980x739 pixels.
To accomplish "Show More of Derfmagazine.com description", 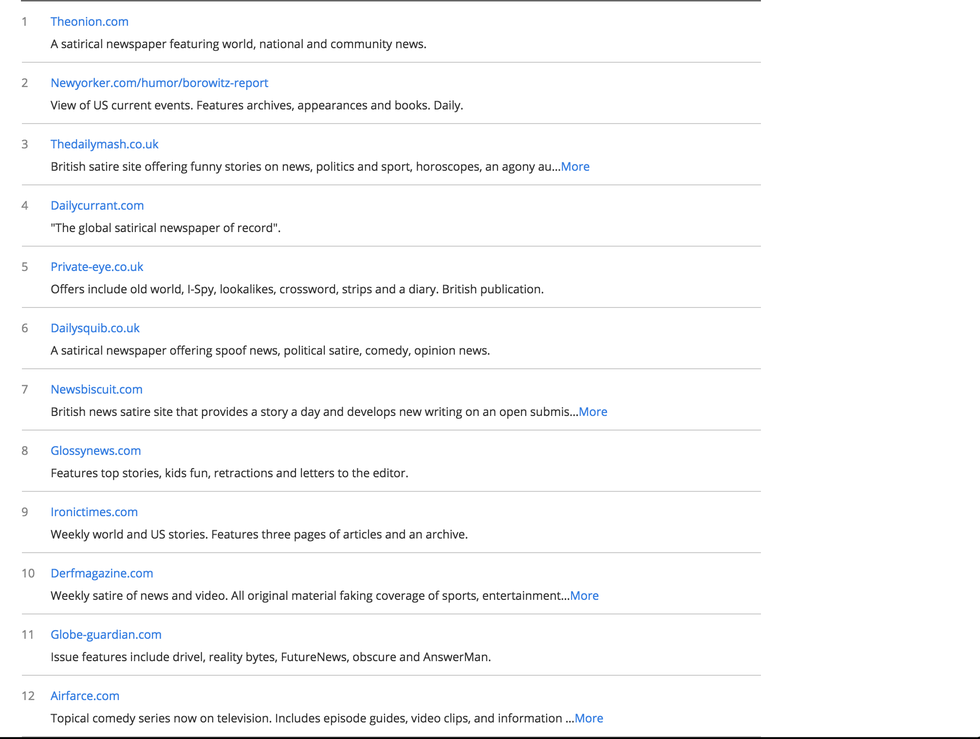I will [584, 596].
